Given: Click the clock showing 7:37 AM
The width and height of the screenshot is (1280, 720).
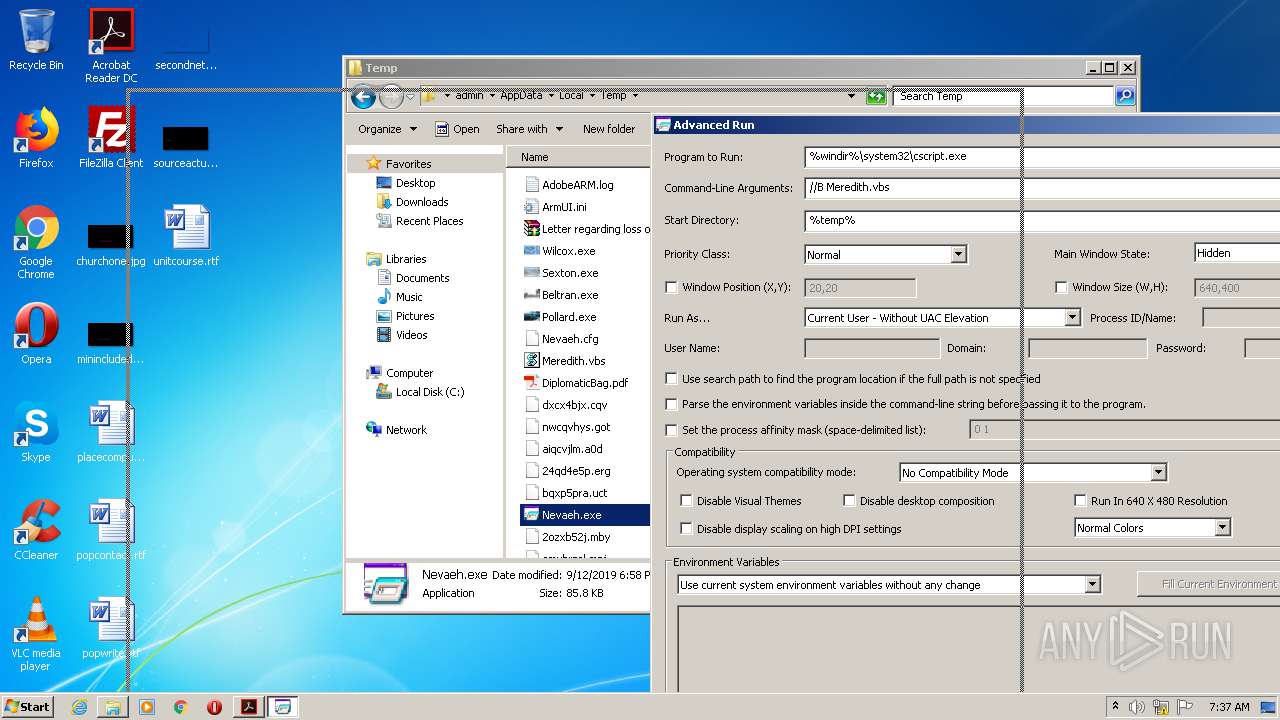Looking at the screenshot, I should point(1229,707).
